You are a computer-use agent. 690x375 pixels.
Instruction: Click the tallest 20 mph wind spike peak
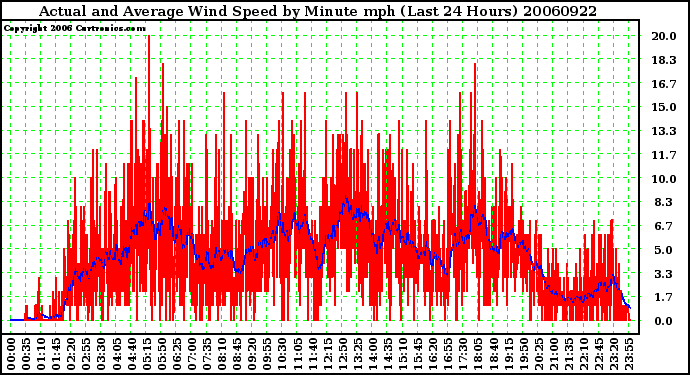pos(149,37)
